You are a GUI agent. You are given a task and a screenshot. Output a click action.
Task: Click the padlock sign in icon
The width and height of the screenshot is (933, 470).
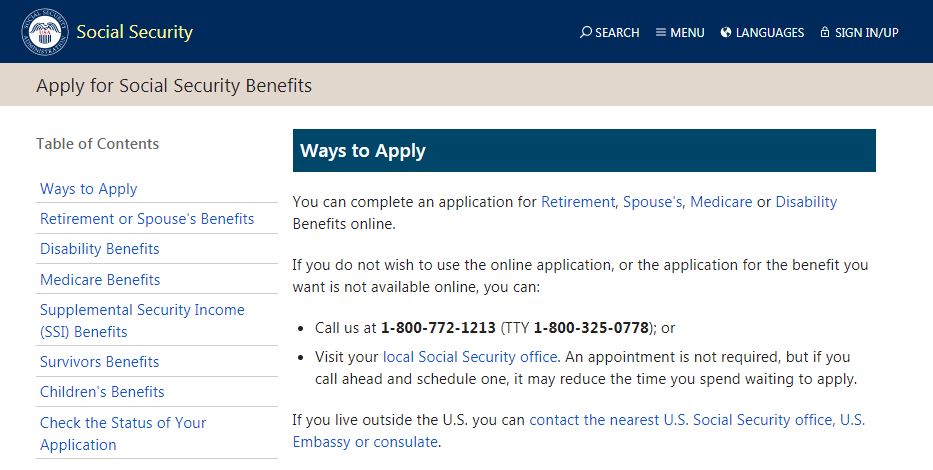pyautogui.click(x=825, y=32)
